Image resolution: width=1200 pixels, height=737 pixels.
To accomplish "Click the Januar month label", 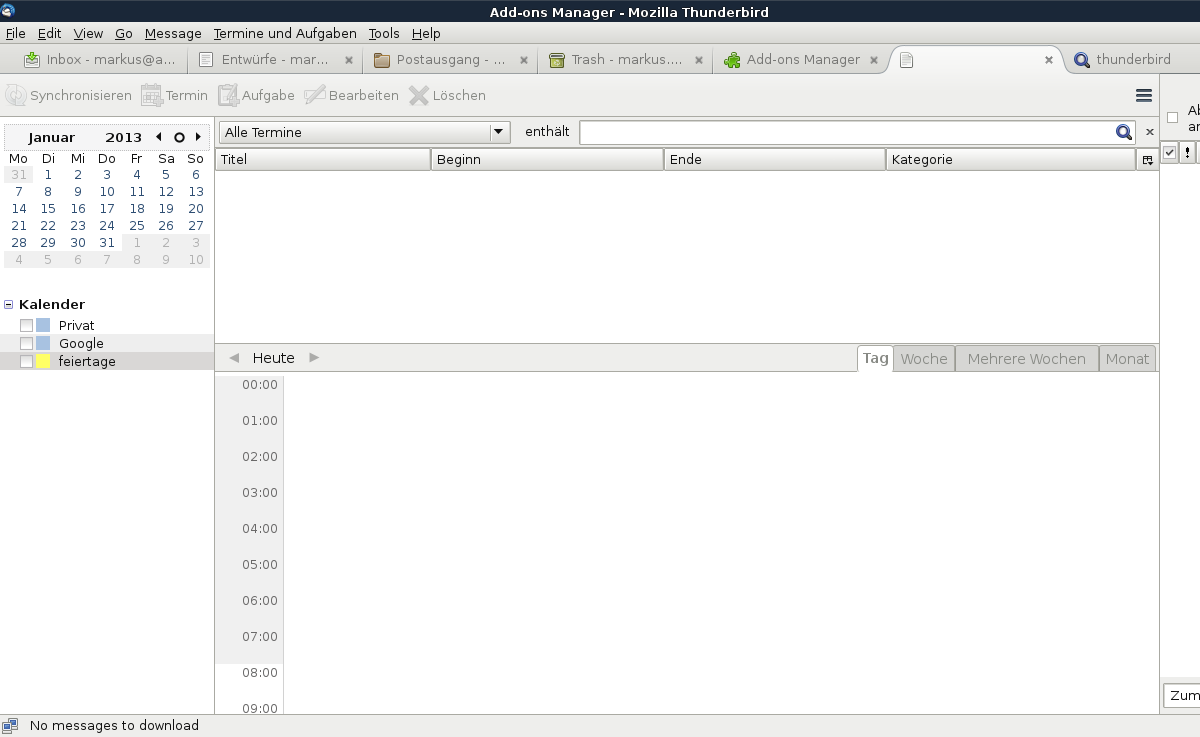I will 52,137.
